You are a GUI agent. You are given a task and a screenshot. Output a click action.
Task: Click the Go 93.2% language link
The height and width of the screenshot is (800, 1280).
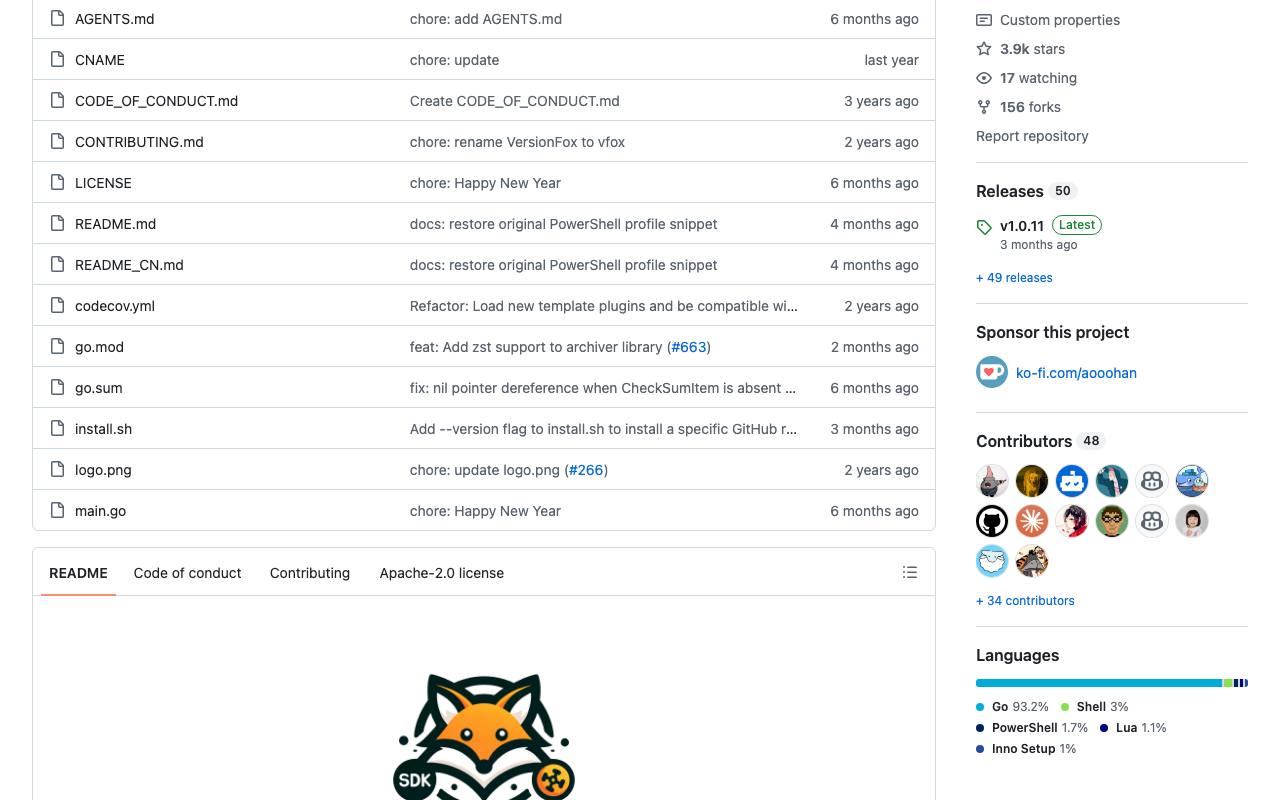(1013, 707)
